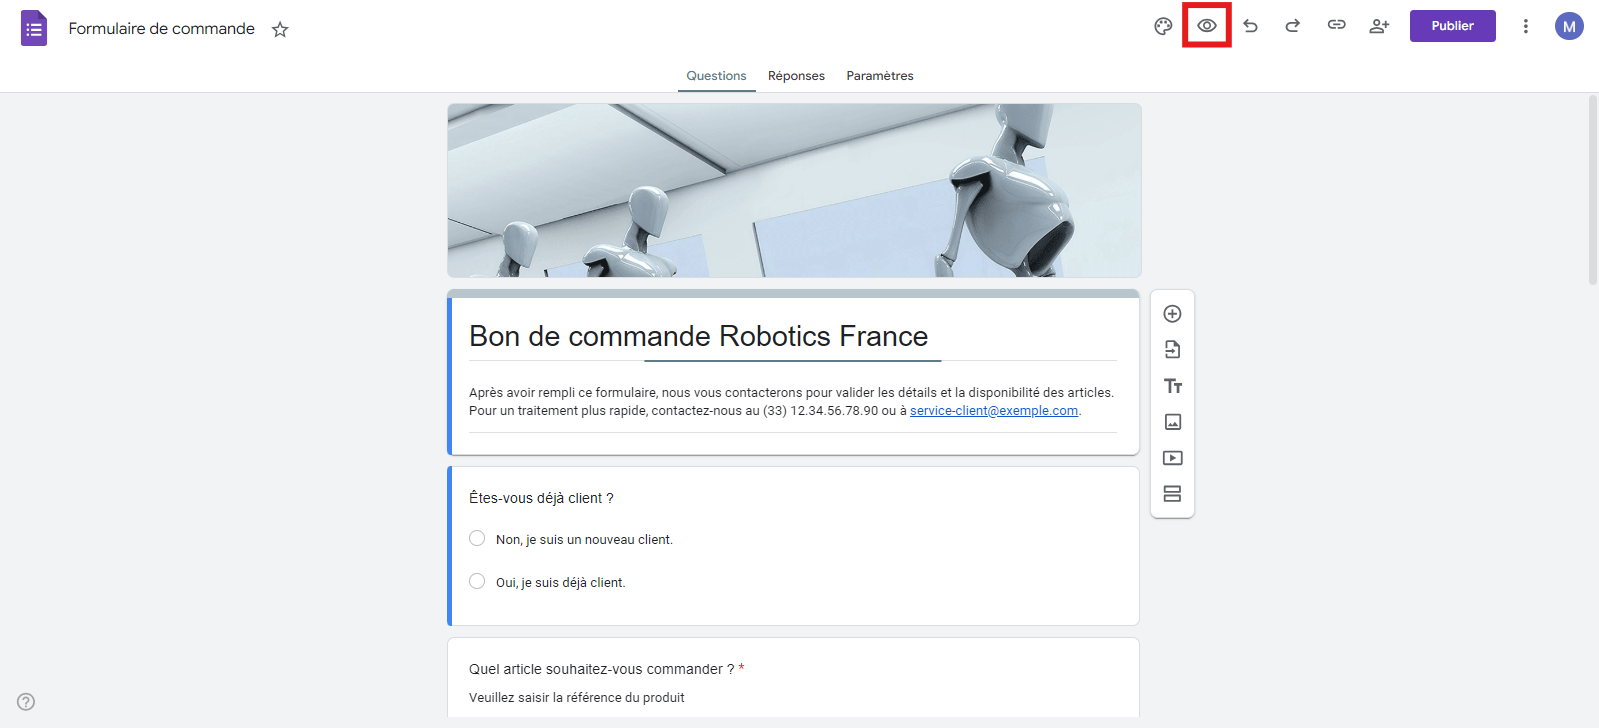Screen dimensions: 1599x728
Task: Undo the last change with undo arrow
Action: (1250, 26)
